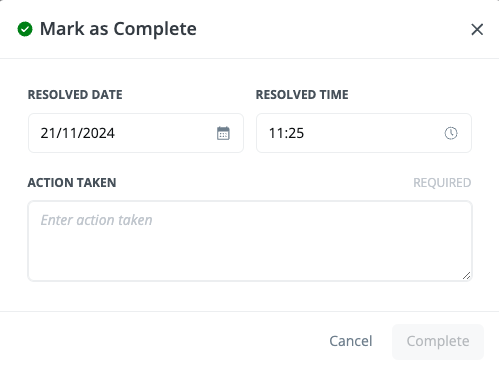Click the Complete button
The height and width of the screenshot is (369, 499).
pos(438,342)
